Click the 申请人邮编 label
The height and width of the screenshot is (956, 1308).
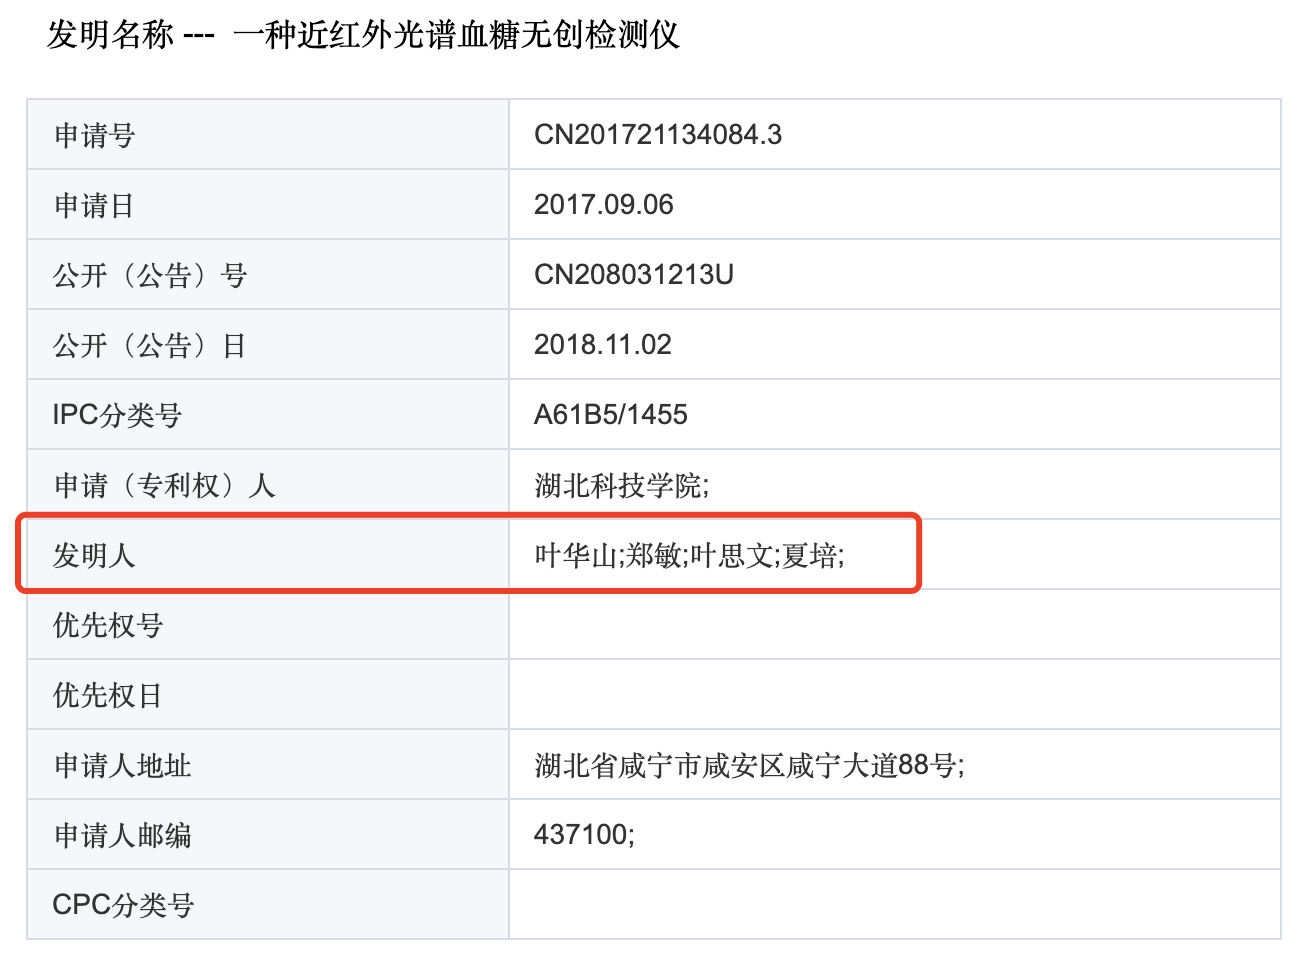click(122, 836)
